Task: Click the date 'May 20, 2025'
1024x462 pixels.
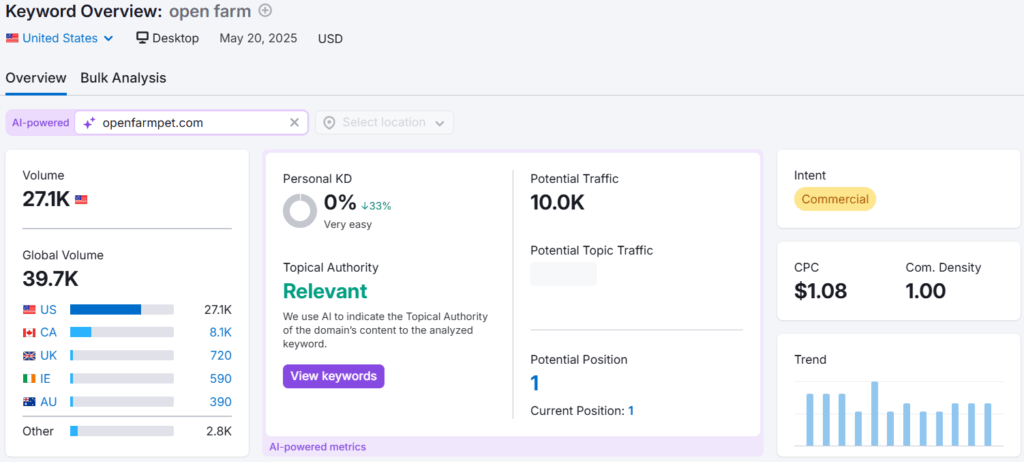Action: coord(258,38)
